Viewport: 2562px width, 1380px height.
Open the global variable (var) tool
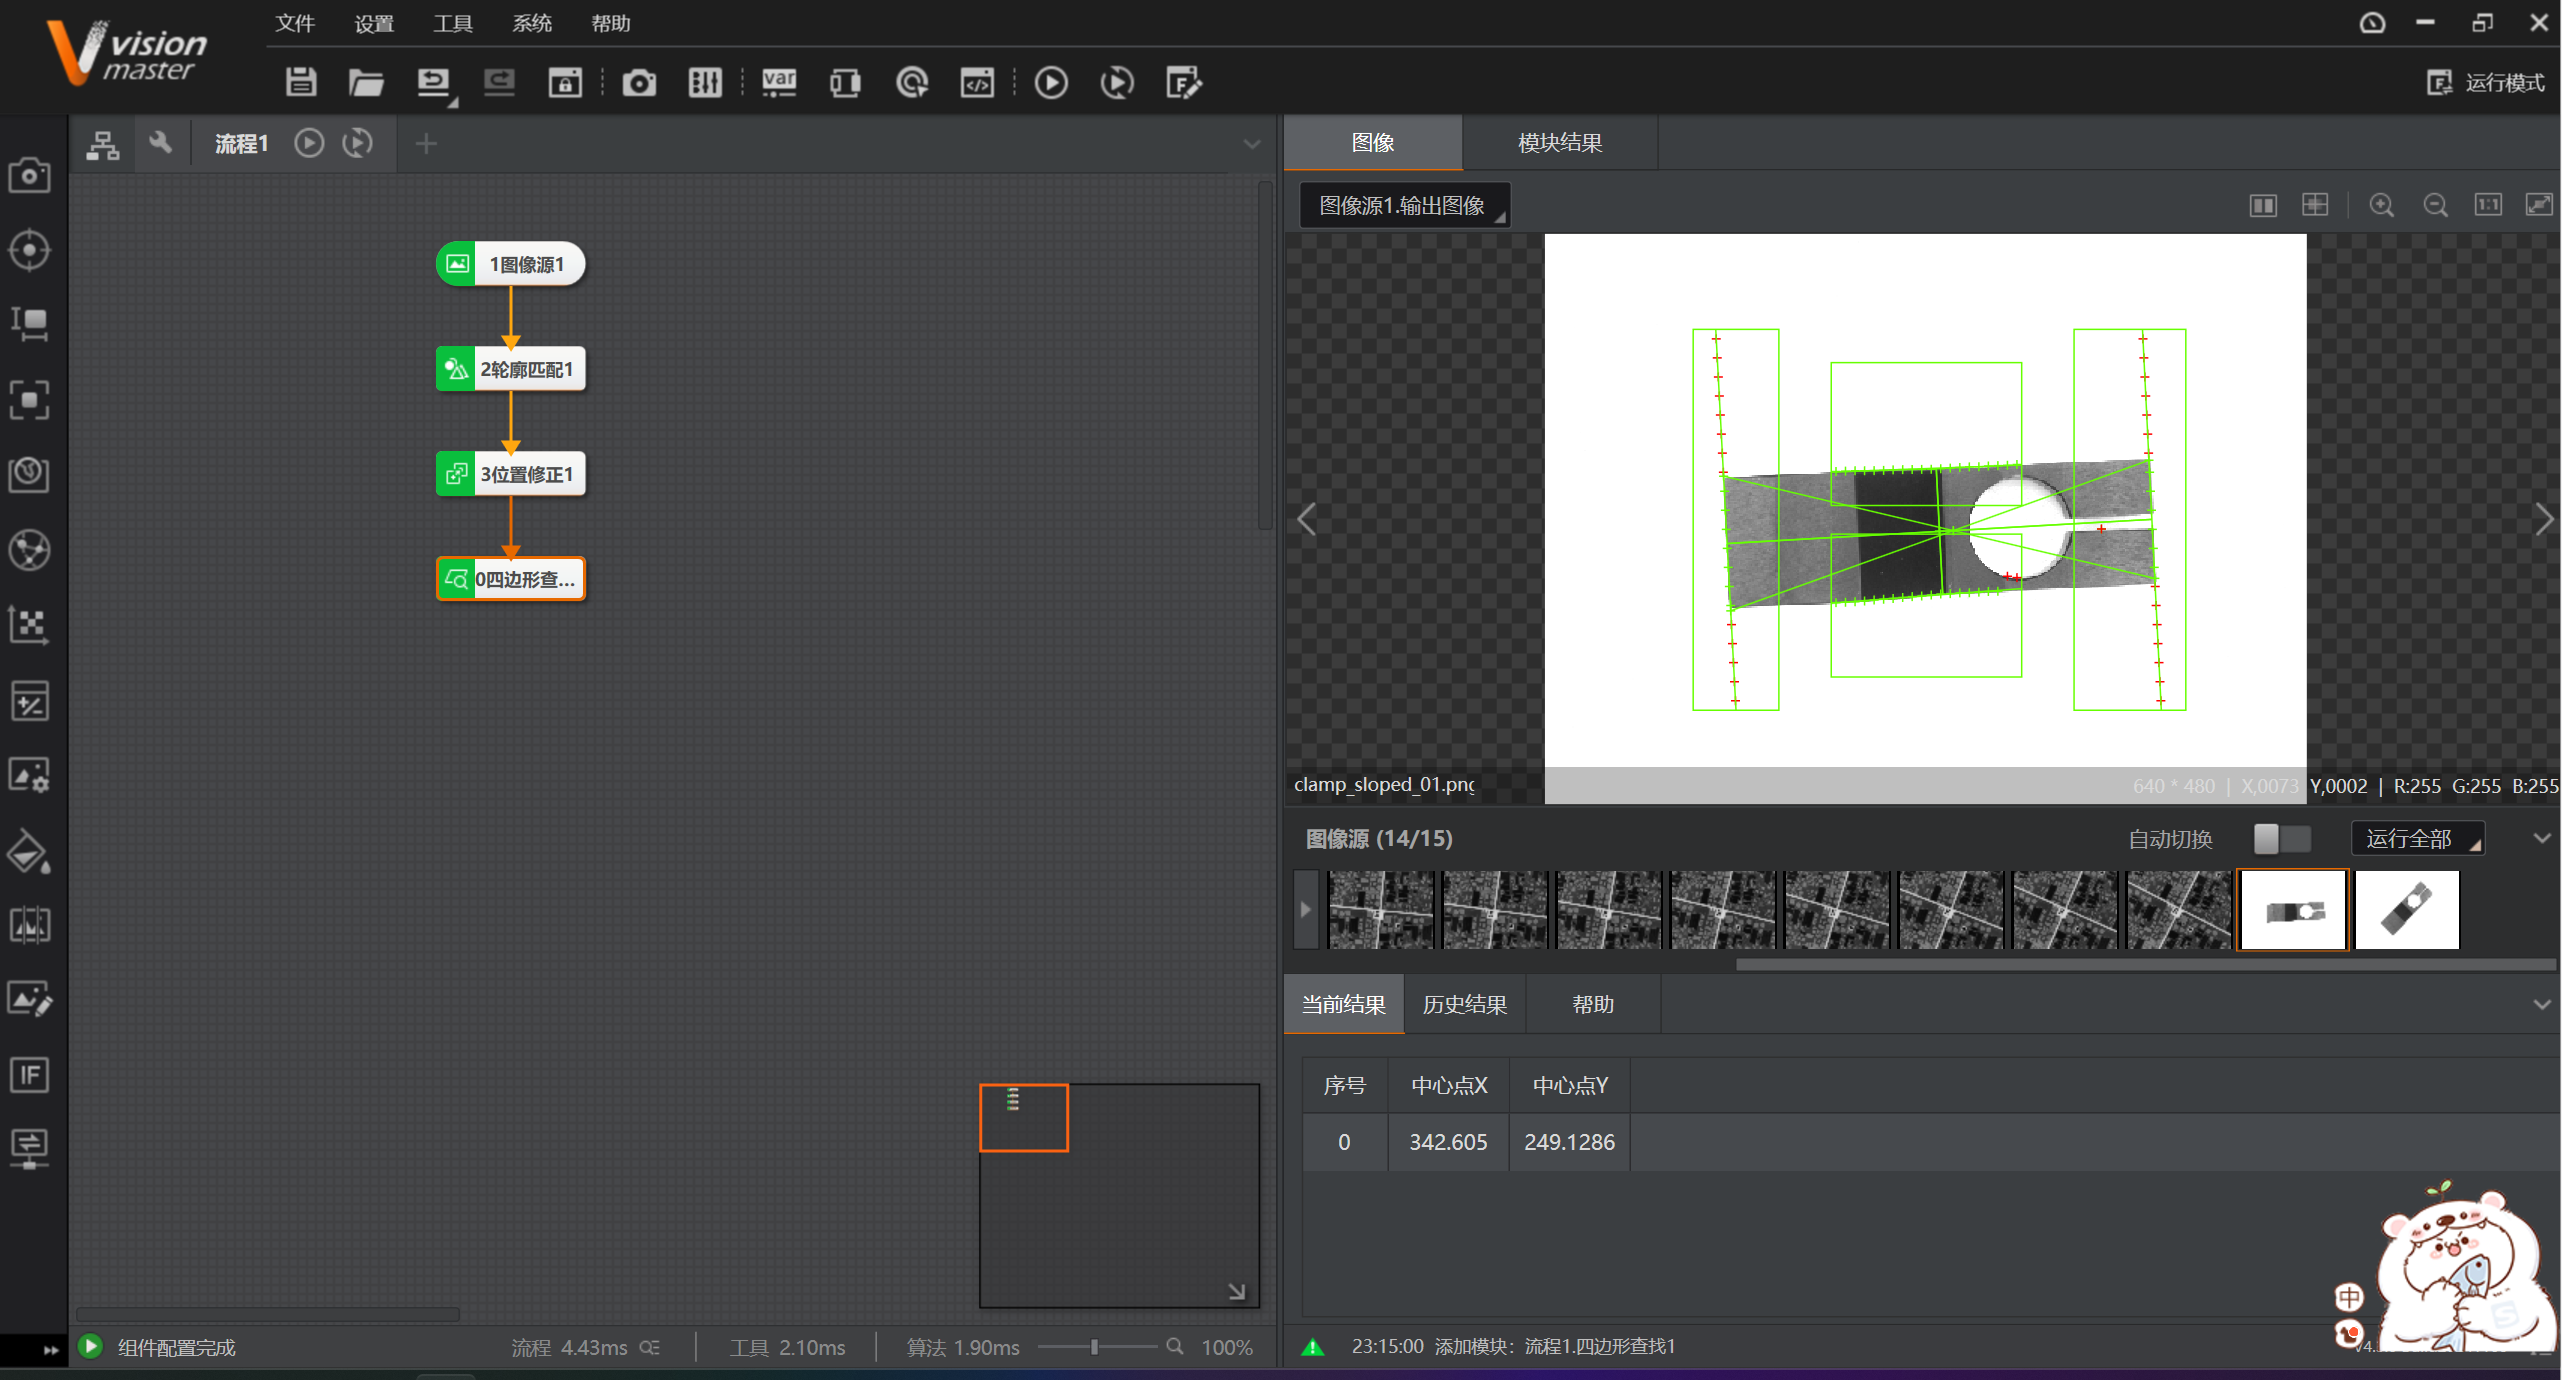coord(779,82)
